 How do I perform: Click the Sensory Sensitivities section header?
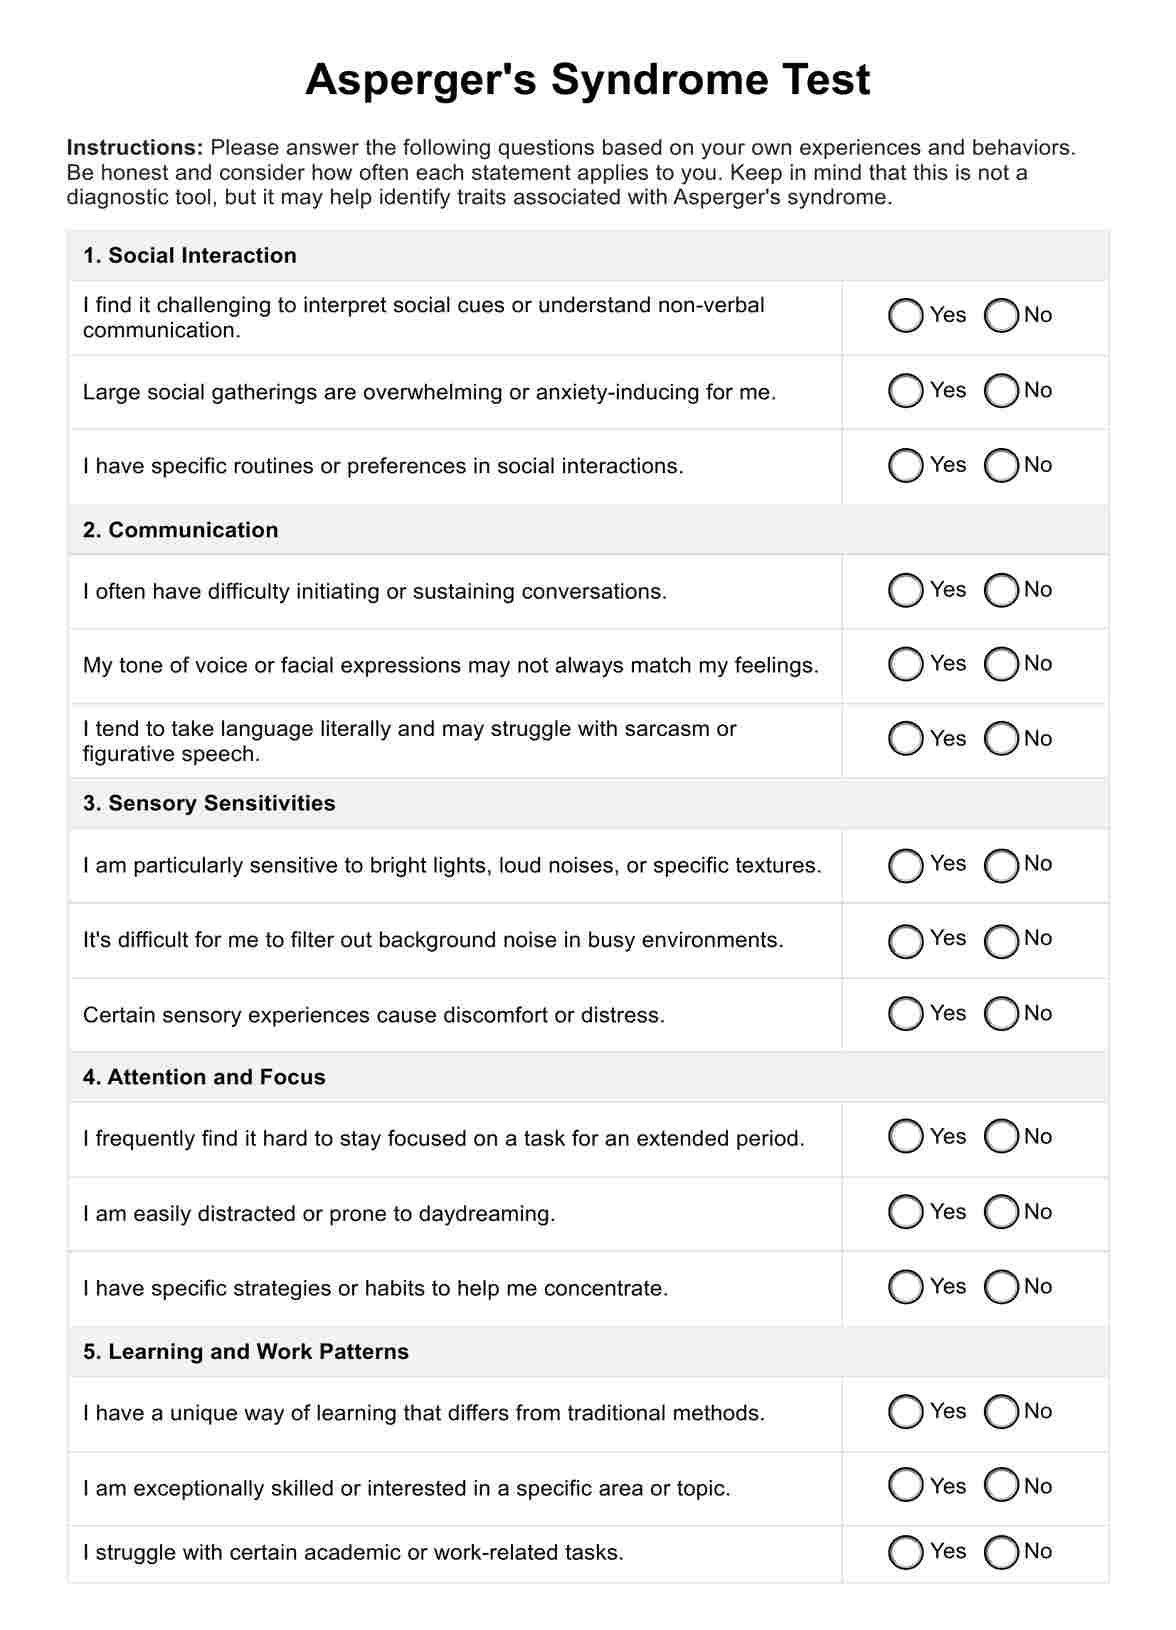pos(209,804)
